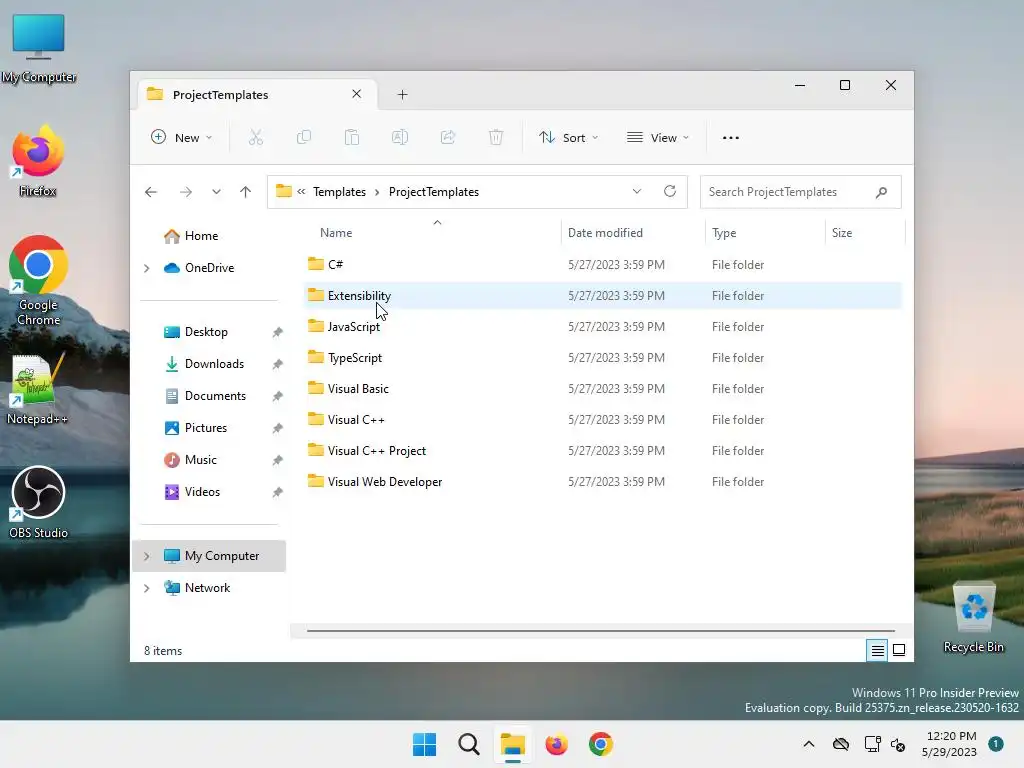Open Recent locations dropdown chevron
Screen dimensions: 1024x768
click(x=216, y=192)
